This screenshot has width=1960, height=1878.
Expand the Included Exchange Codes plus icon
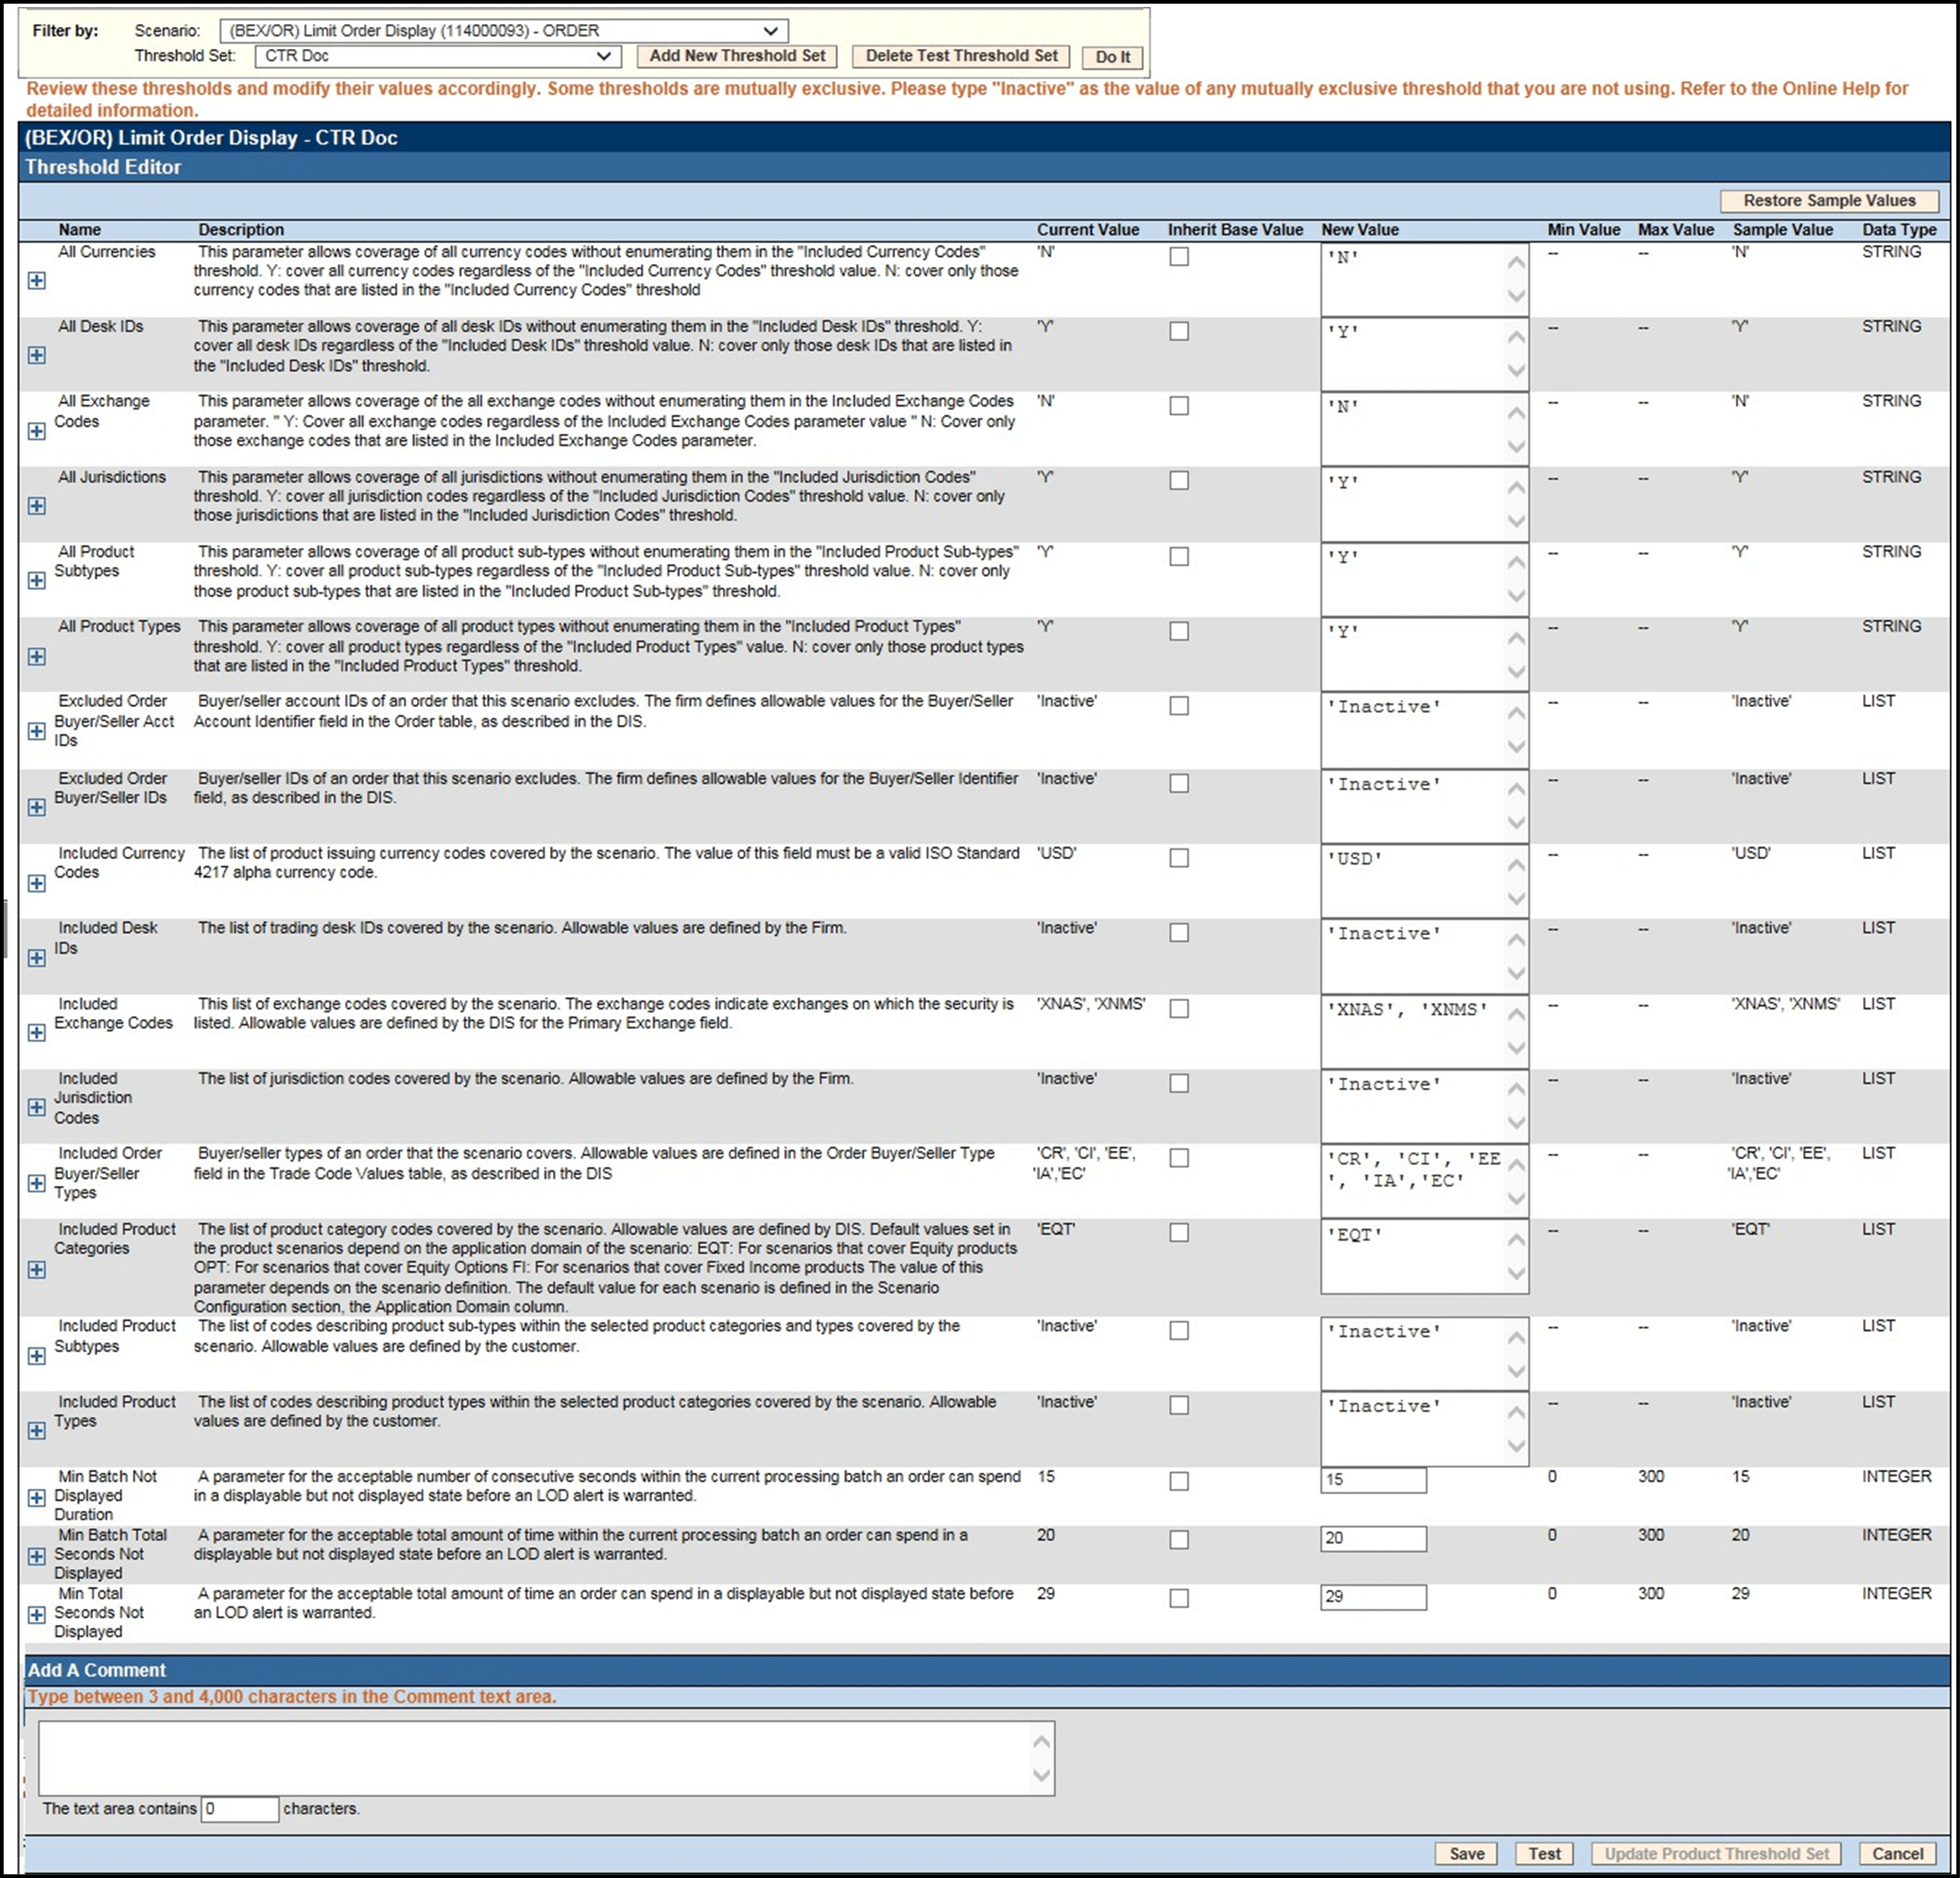[x=37, y=1032]
